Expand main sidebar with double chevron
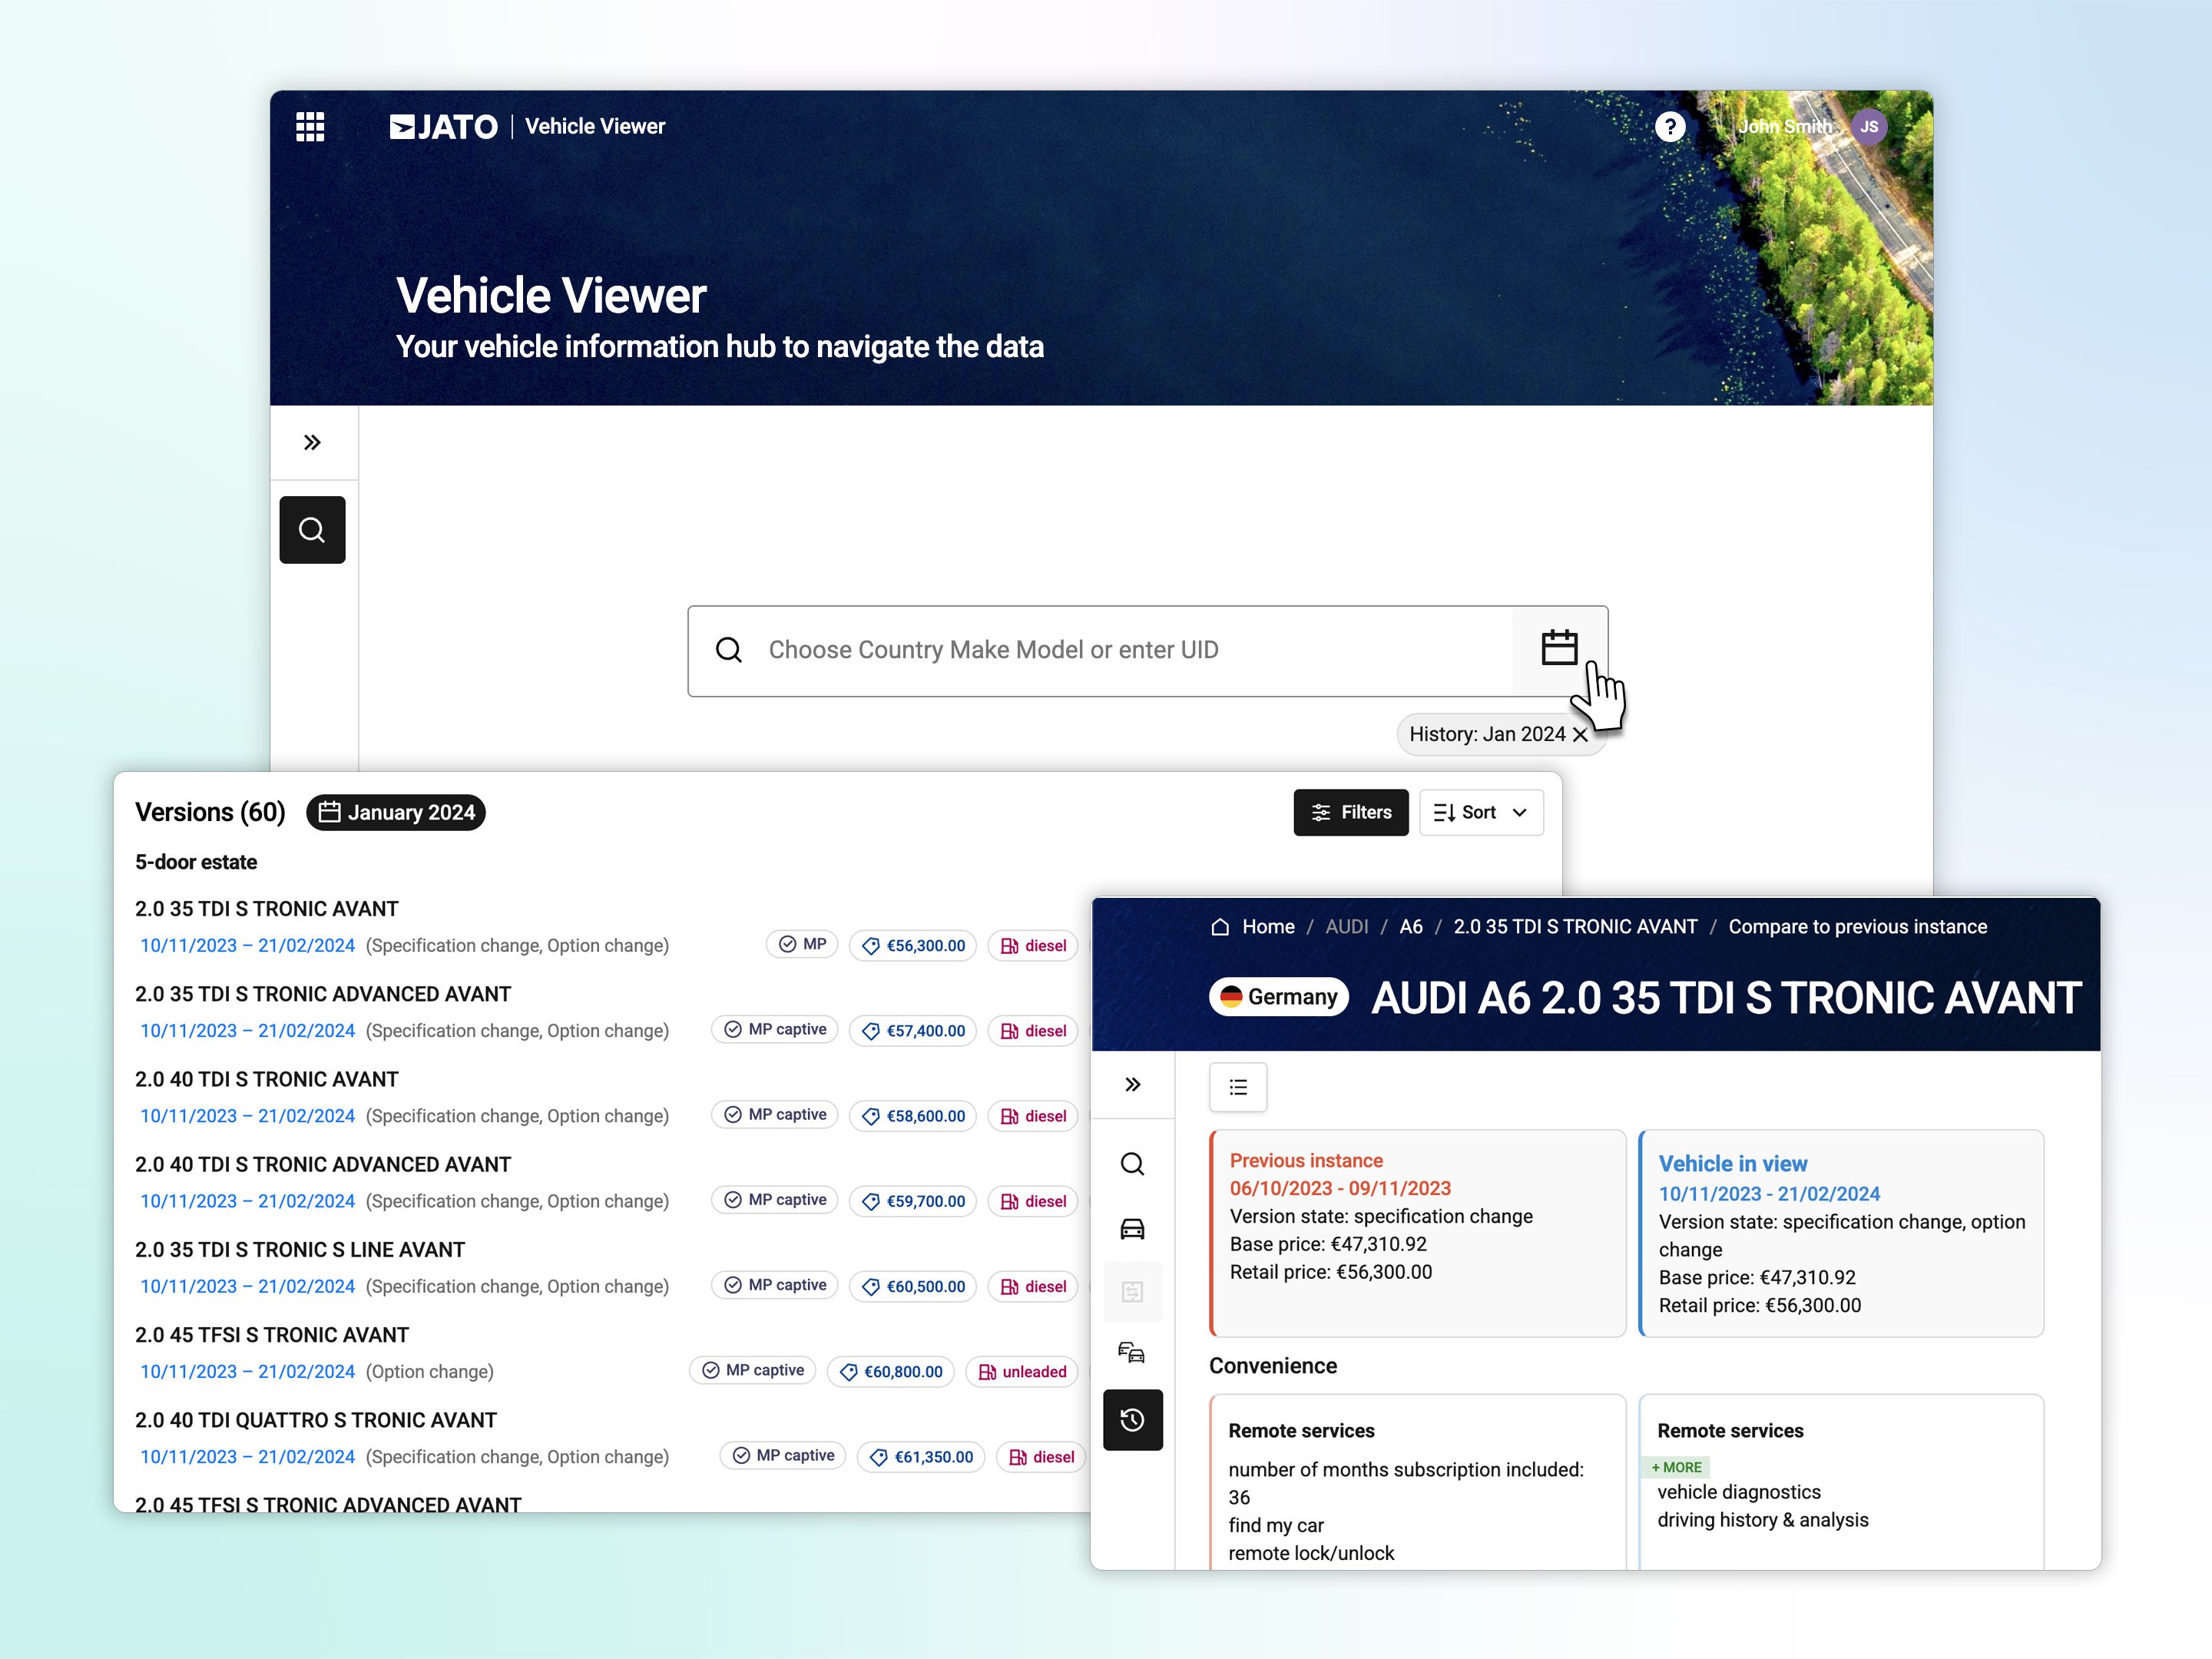 [x=313, y=442]
